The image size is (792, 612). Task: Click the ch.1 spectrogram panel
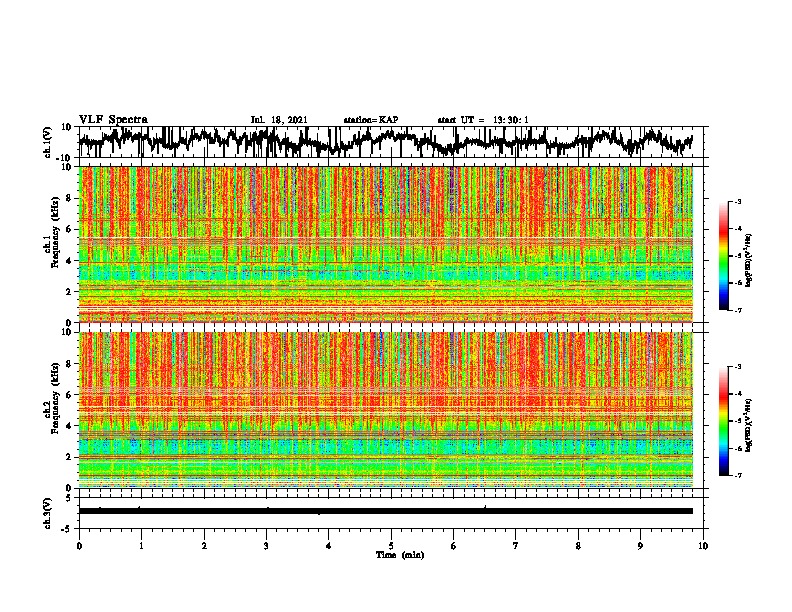(x=385, y=244)
